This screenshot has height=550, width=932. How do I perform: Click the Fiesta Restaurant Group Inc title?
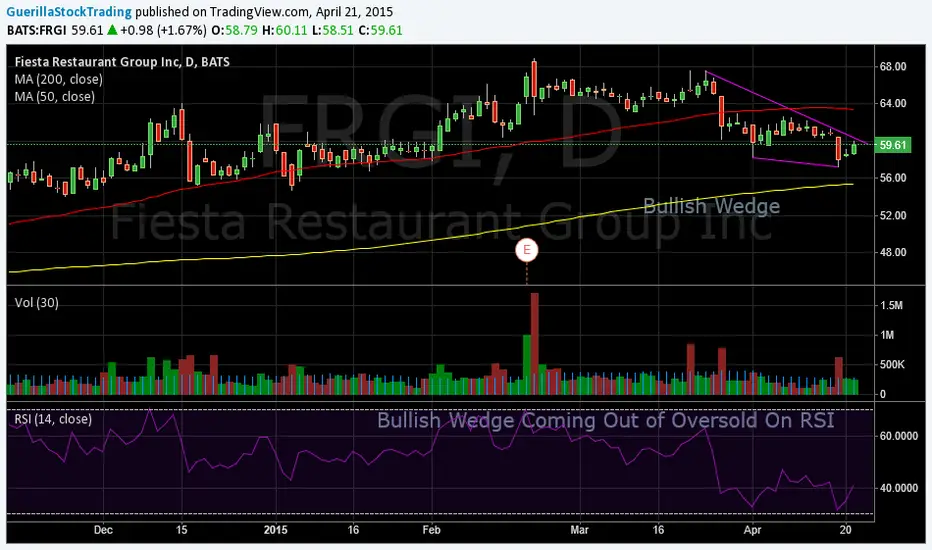coord(122,62)
